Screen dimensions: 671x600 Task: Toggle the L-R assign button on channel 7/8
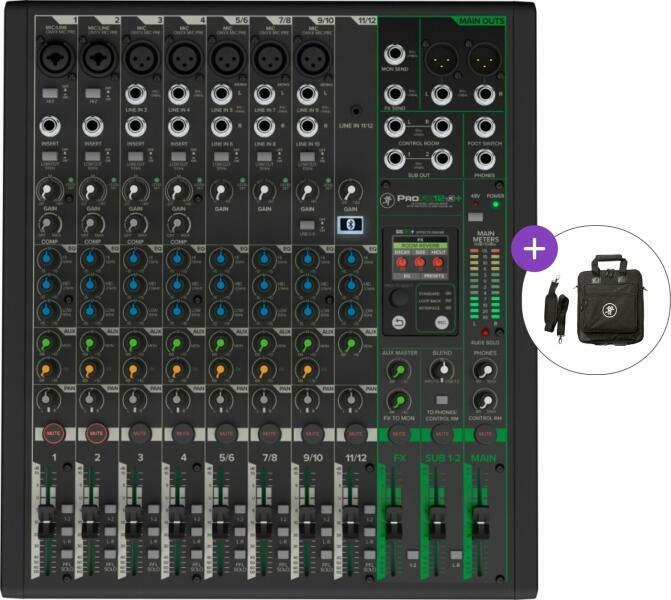pos(282,532)
